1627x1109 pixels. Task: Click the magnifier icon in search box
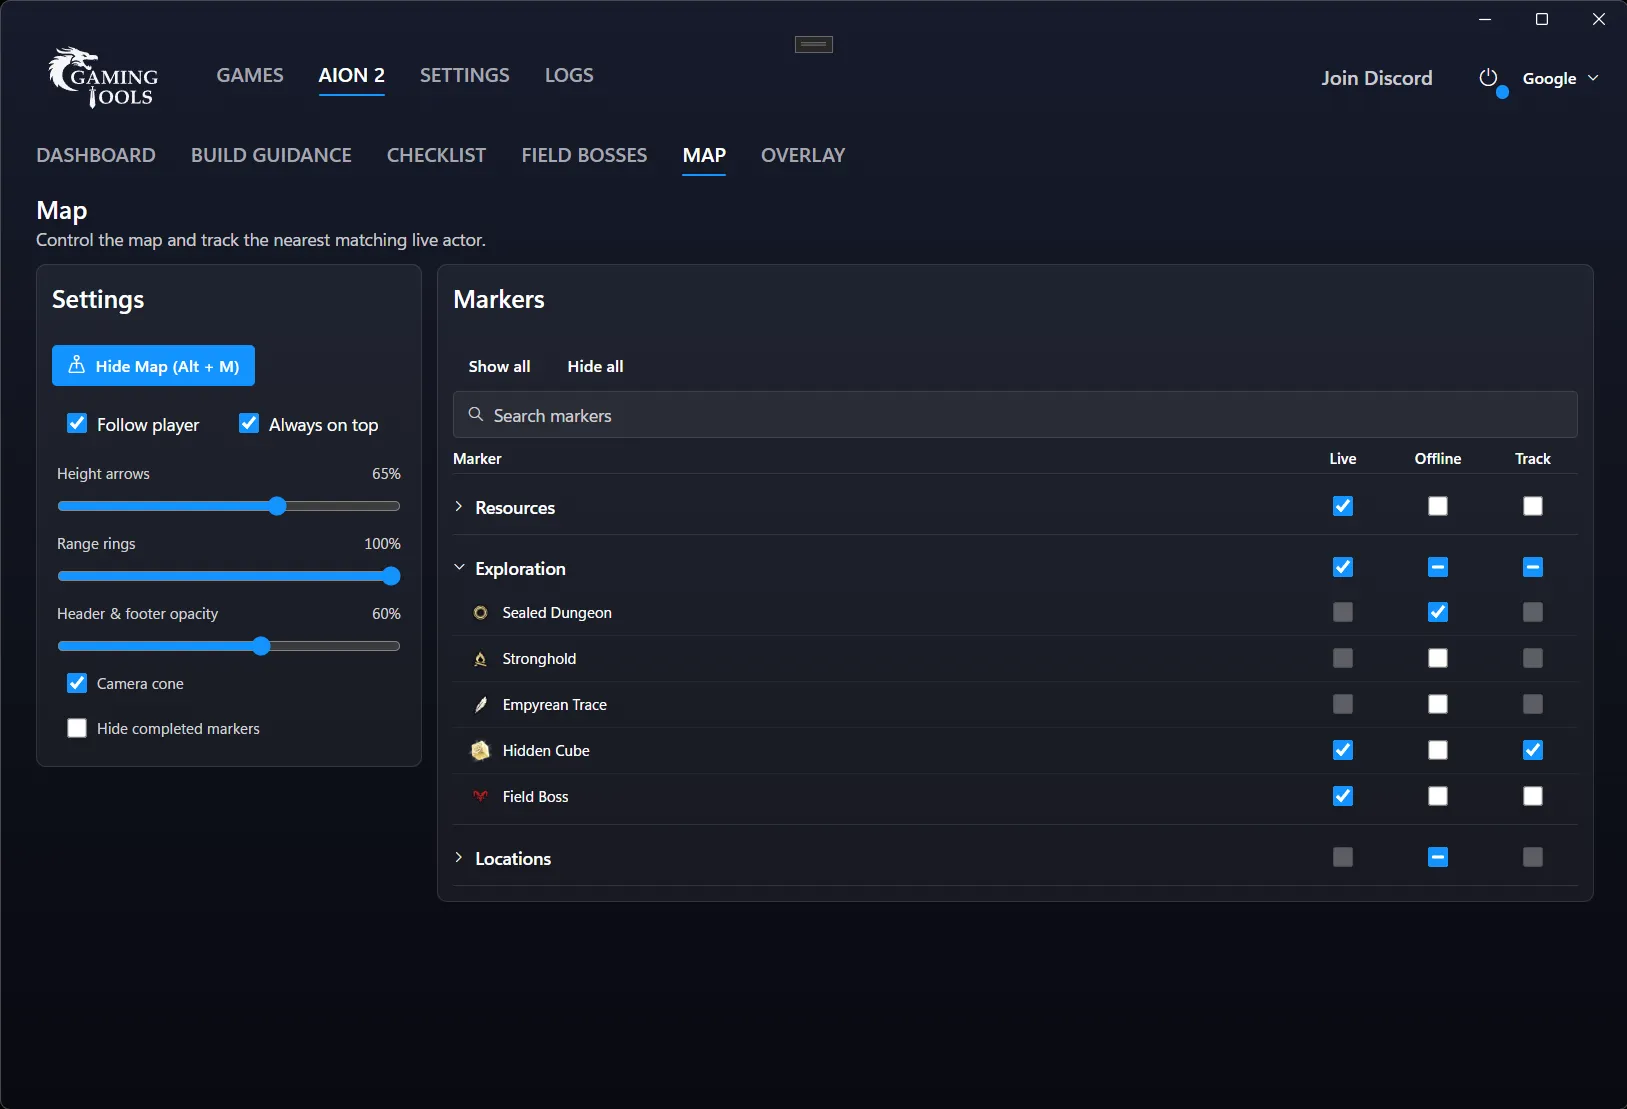click(x=476, y=415)
